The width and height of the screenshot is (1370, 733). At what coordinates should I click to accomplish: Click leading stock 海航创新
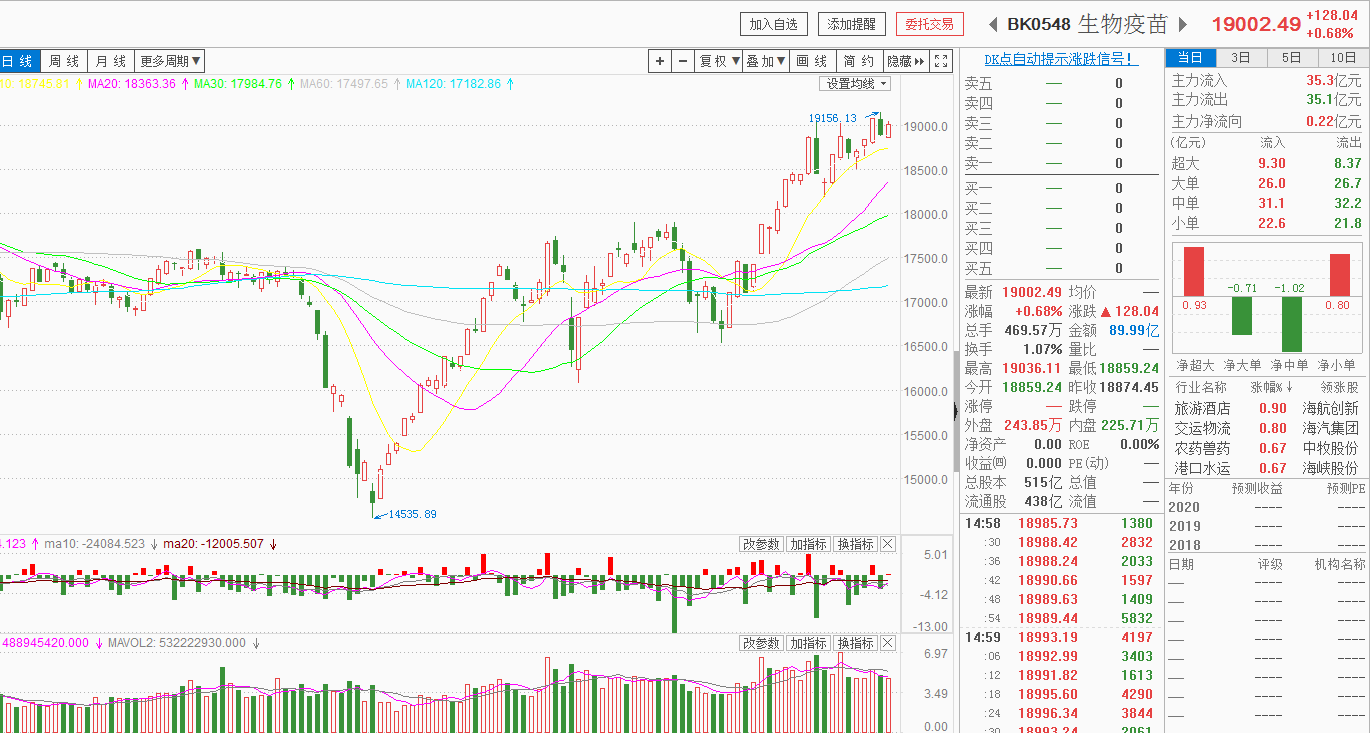(1331, 408)
